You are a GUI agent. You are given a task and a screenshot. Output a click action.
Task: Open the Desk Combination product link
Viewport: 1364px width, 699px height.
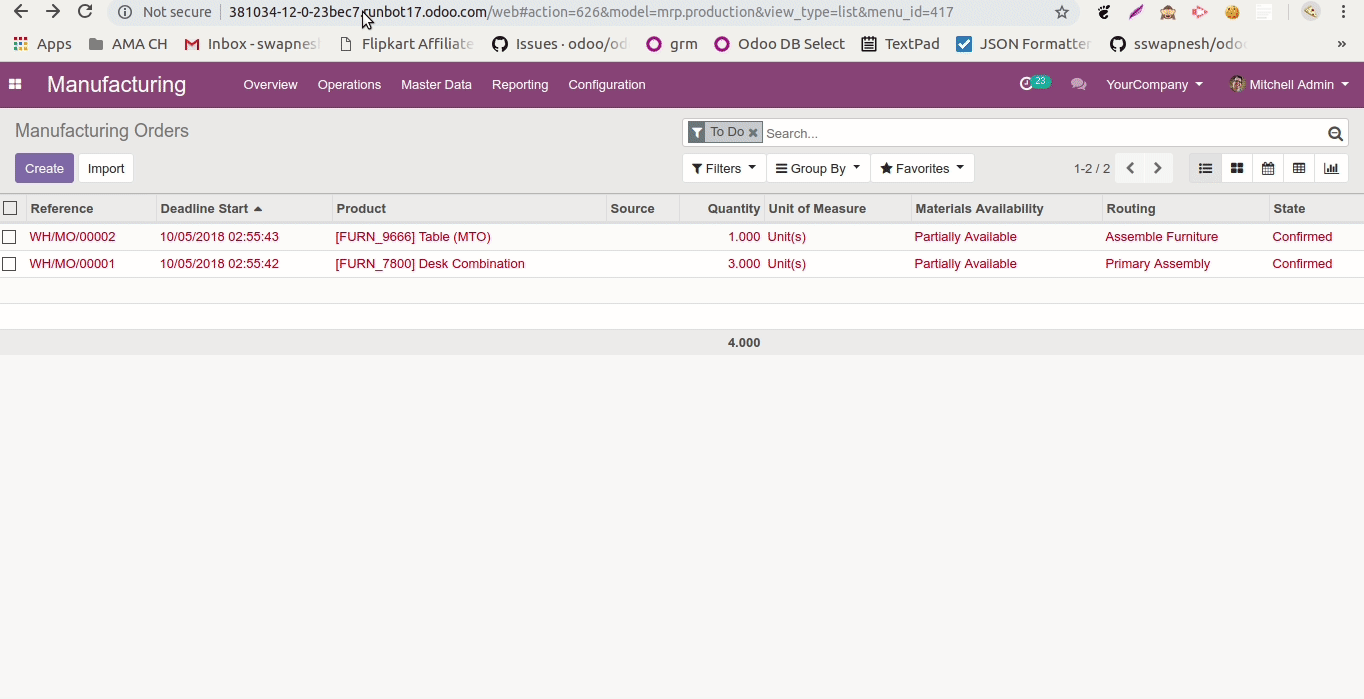[x=430, y=263]
